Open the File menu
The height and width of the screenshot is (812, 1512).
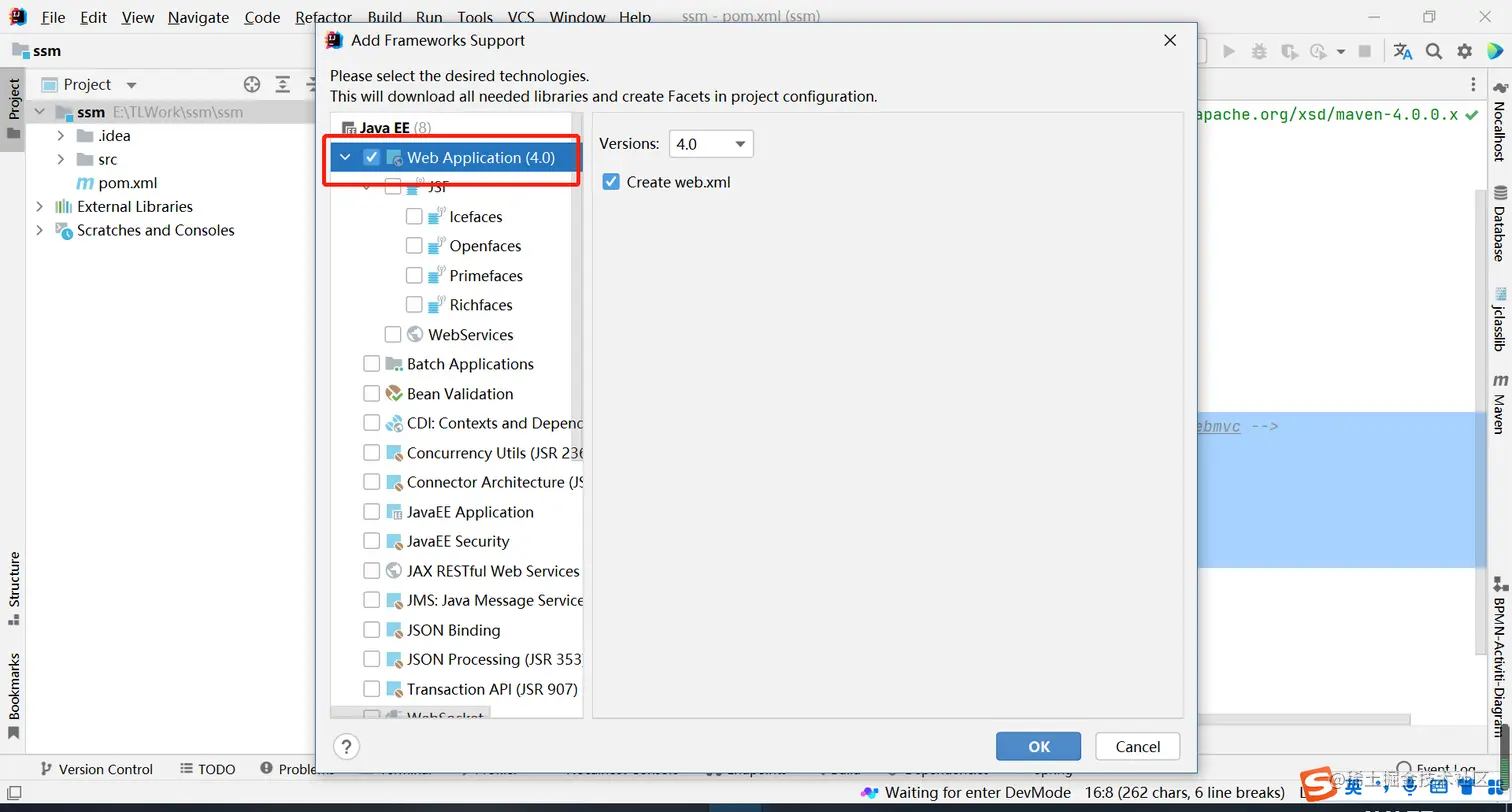pos(53,17)
